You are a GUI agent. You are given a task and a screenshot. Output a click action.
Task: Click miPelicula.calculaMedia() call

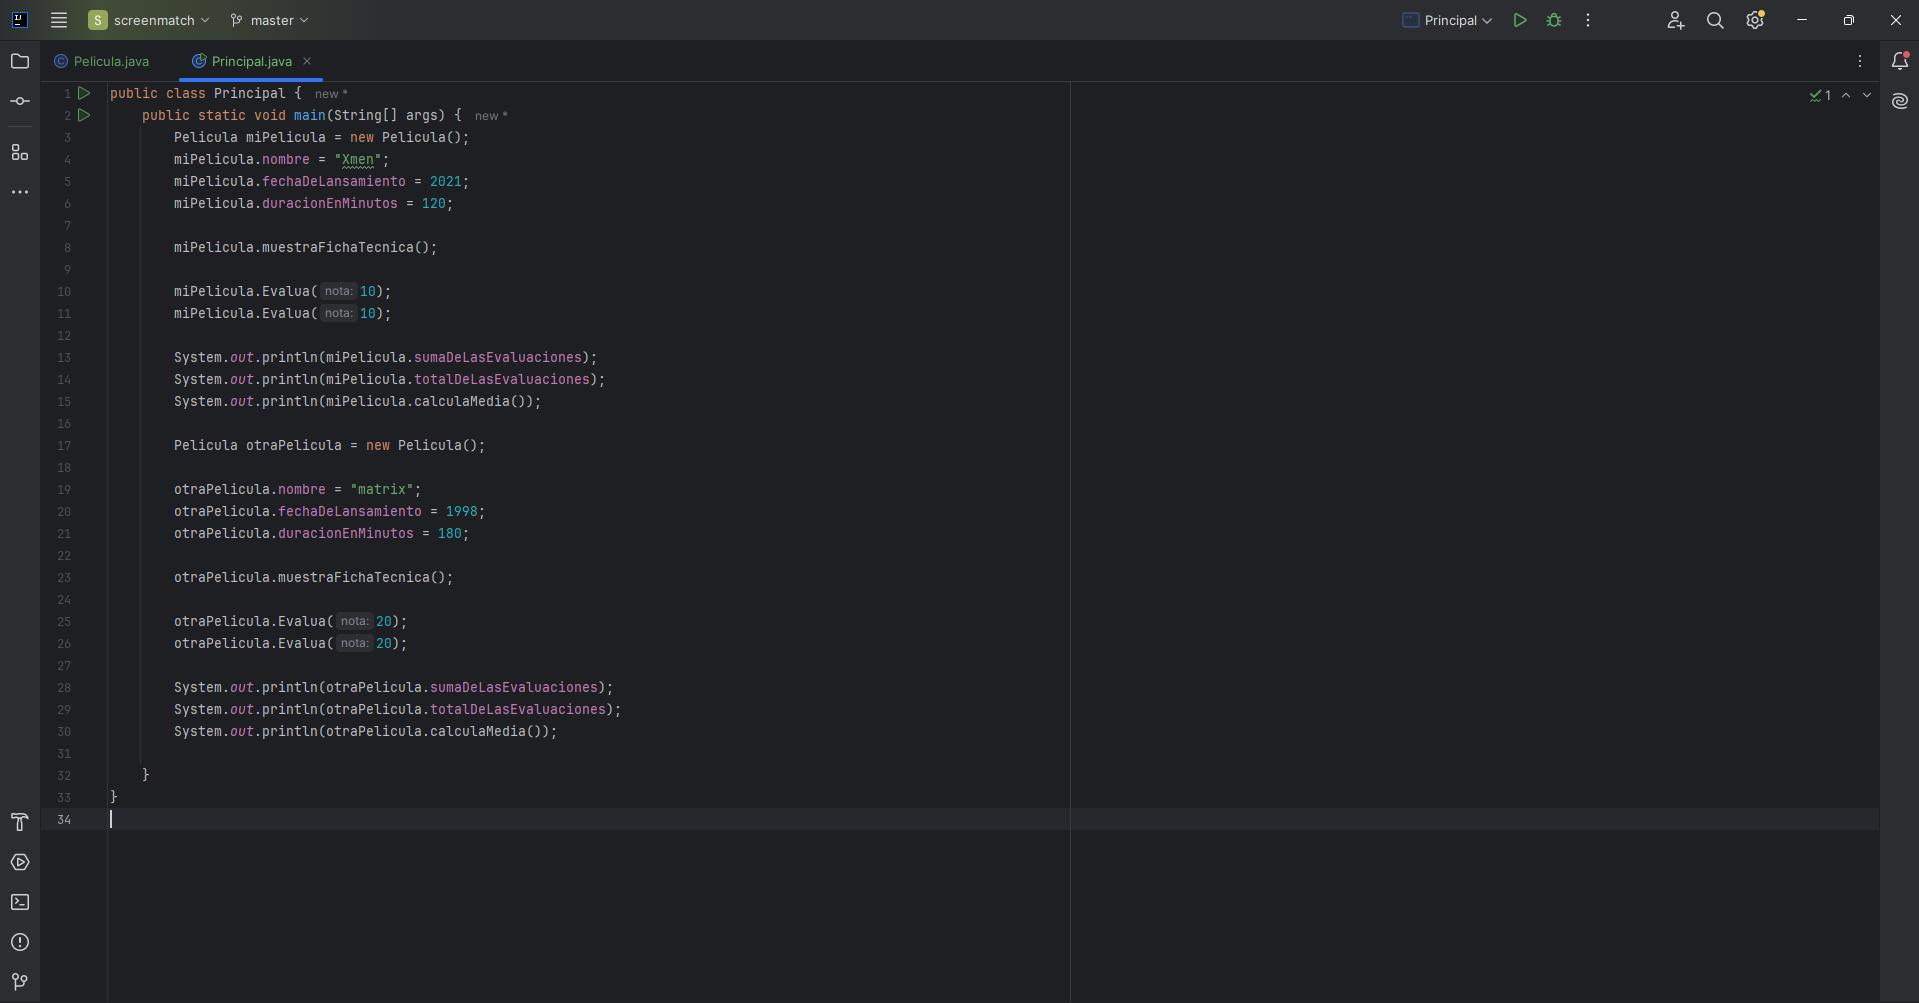pyautogui.click(x=426, y=401)
